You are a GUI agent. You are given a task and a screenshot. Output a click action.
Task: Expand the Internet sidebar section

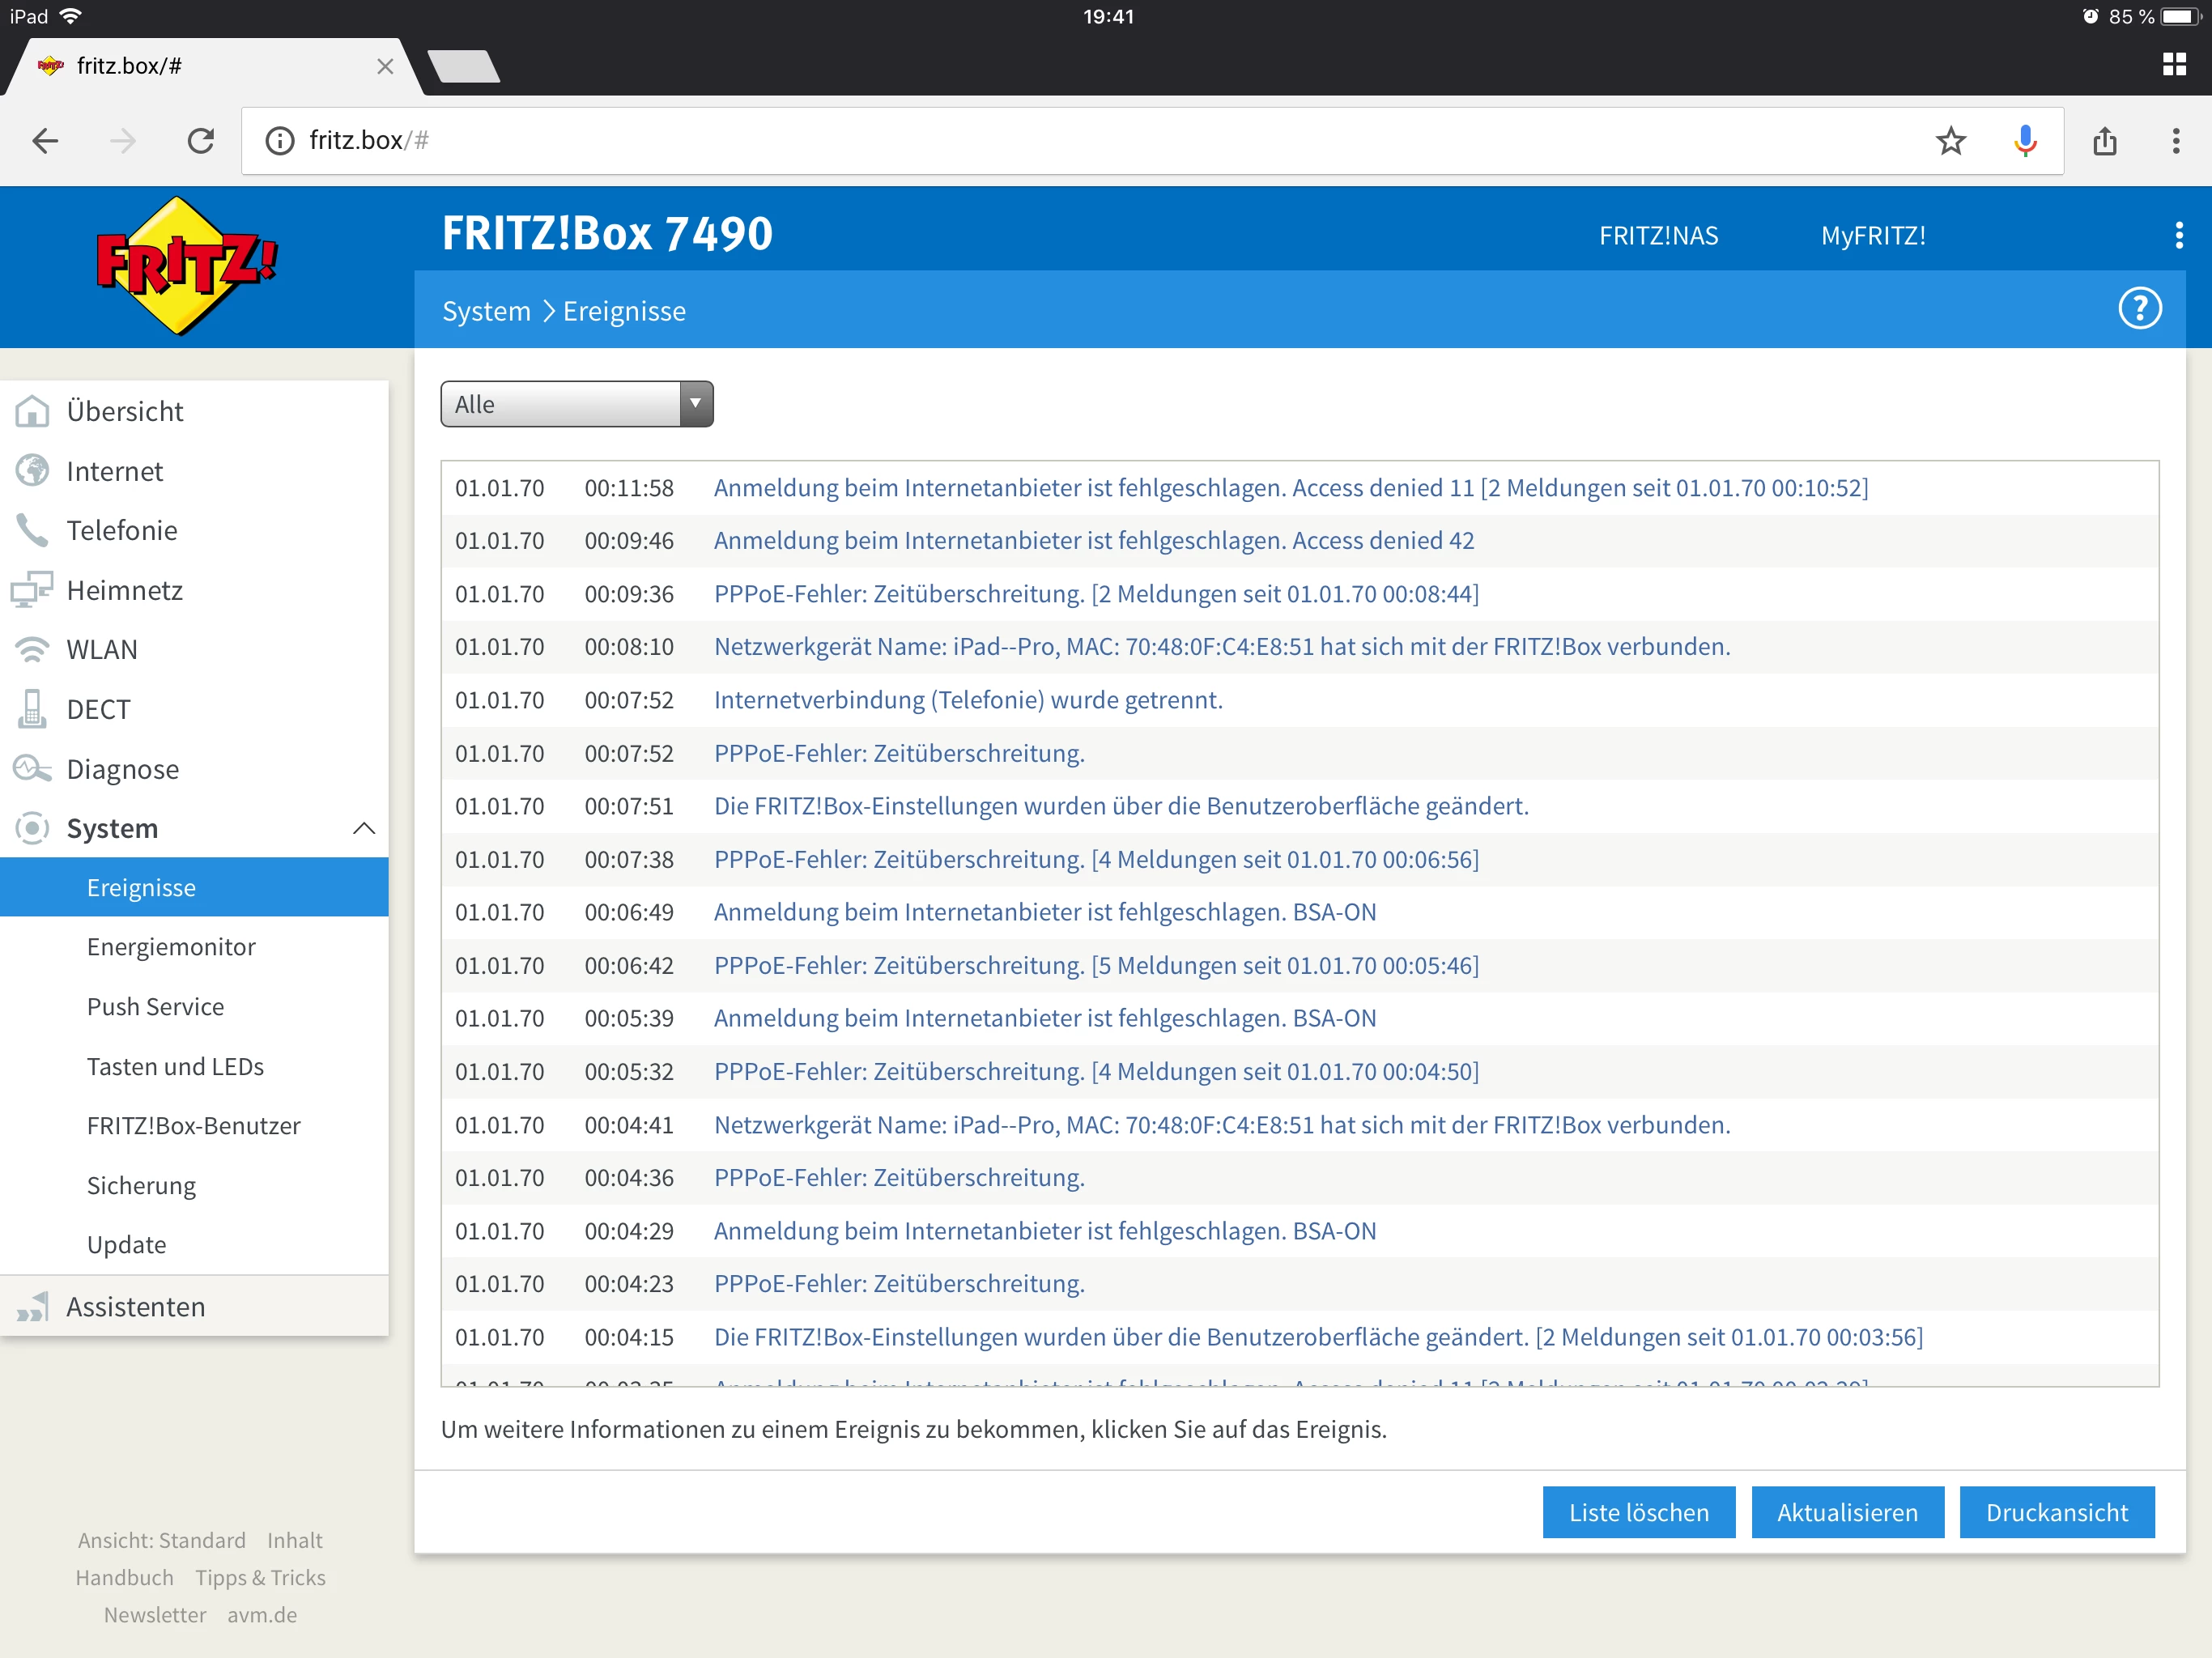[114, 471]
